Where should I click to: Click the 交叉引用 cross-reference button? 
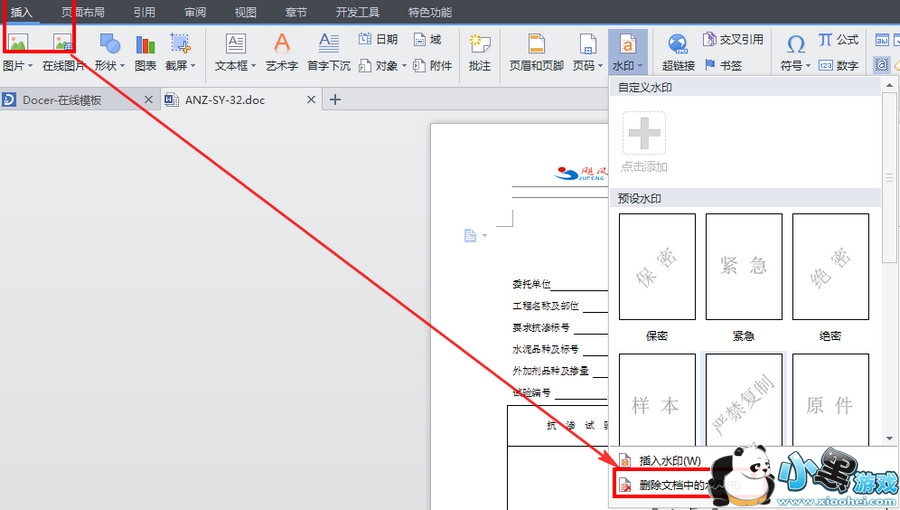[733, 39]
